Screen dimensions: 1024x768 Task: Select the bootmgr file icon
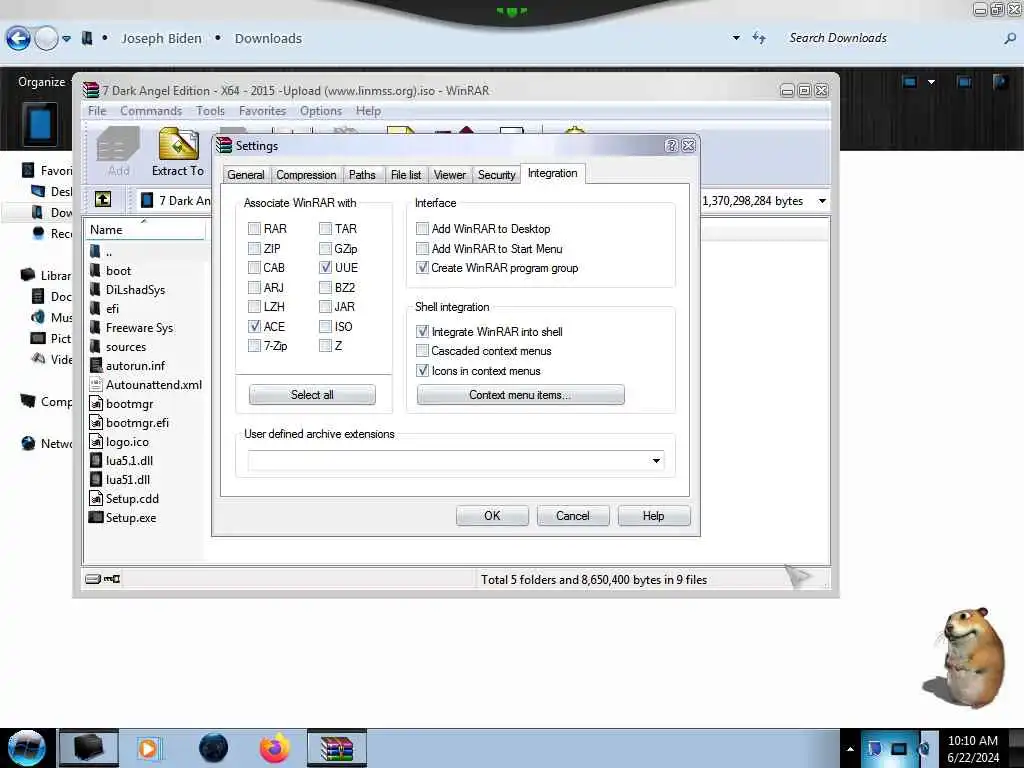tap(95, 404)
